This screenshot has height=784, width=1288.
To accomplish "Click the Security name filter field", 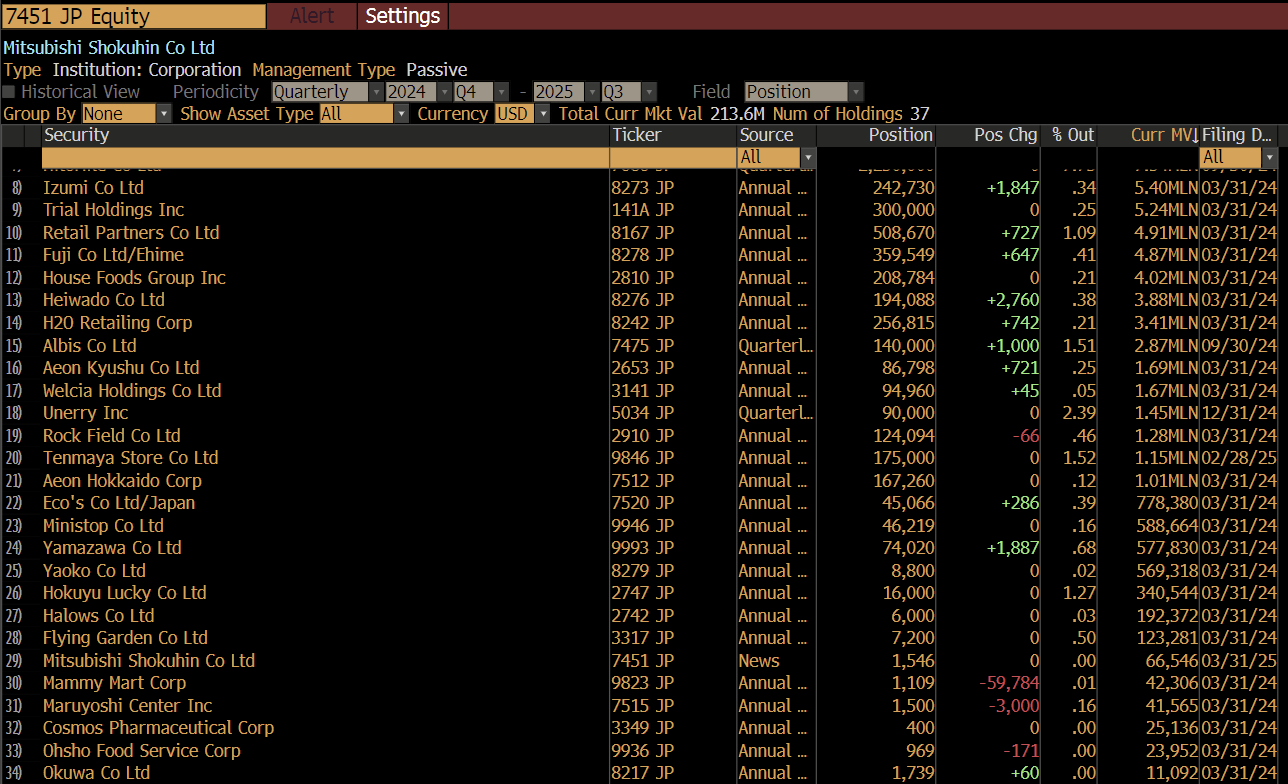I will click(x=325, y=157).
